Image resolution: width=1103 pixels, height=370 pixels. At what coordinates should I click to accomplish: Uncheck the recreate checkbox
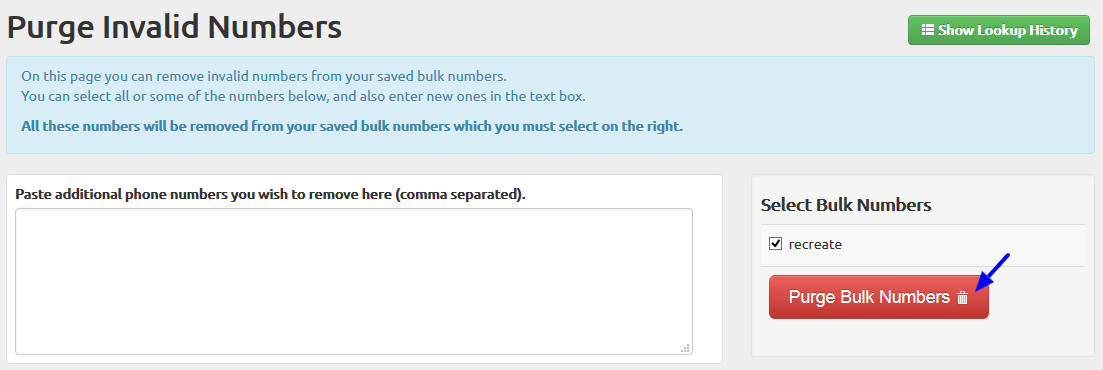pos(776,244)
